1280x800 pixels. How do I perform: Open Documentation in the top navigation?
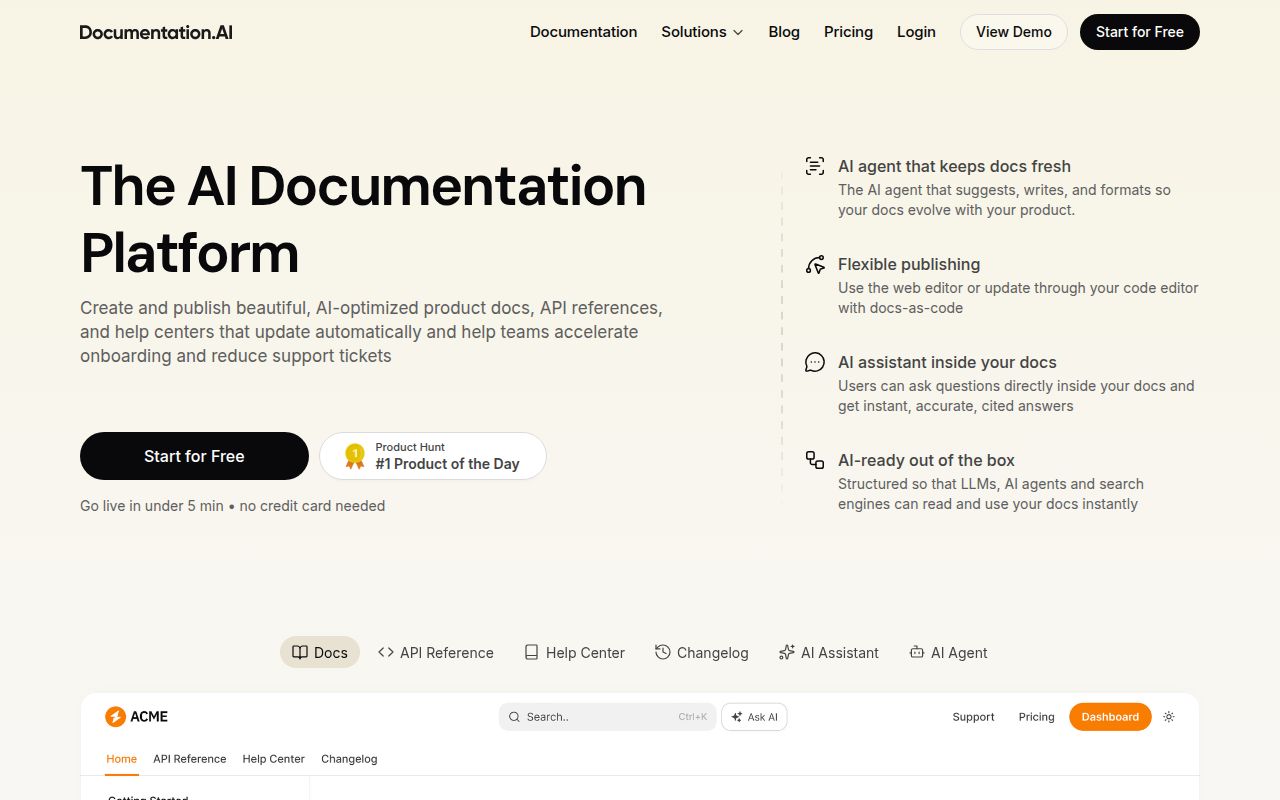(x=583, y=32)
